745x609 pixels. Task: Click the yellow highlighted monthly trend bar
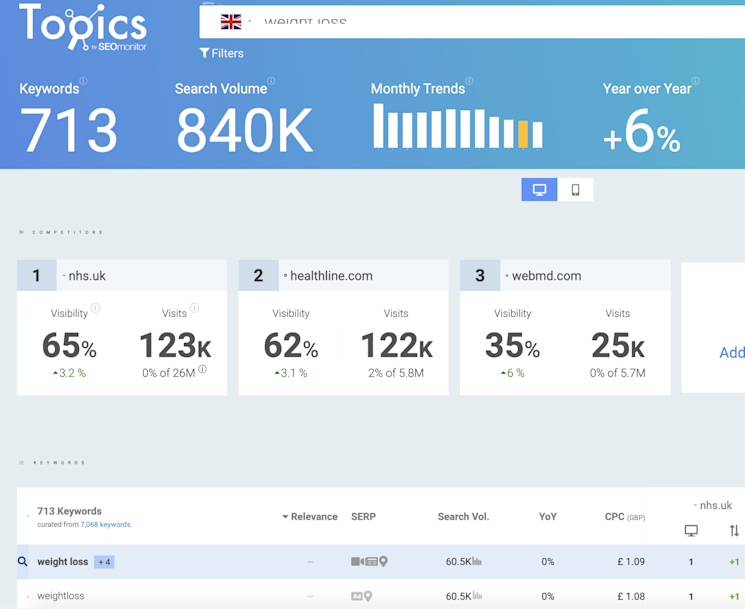pyautogui.click(x=523, y=134)
